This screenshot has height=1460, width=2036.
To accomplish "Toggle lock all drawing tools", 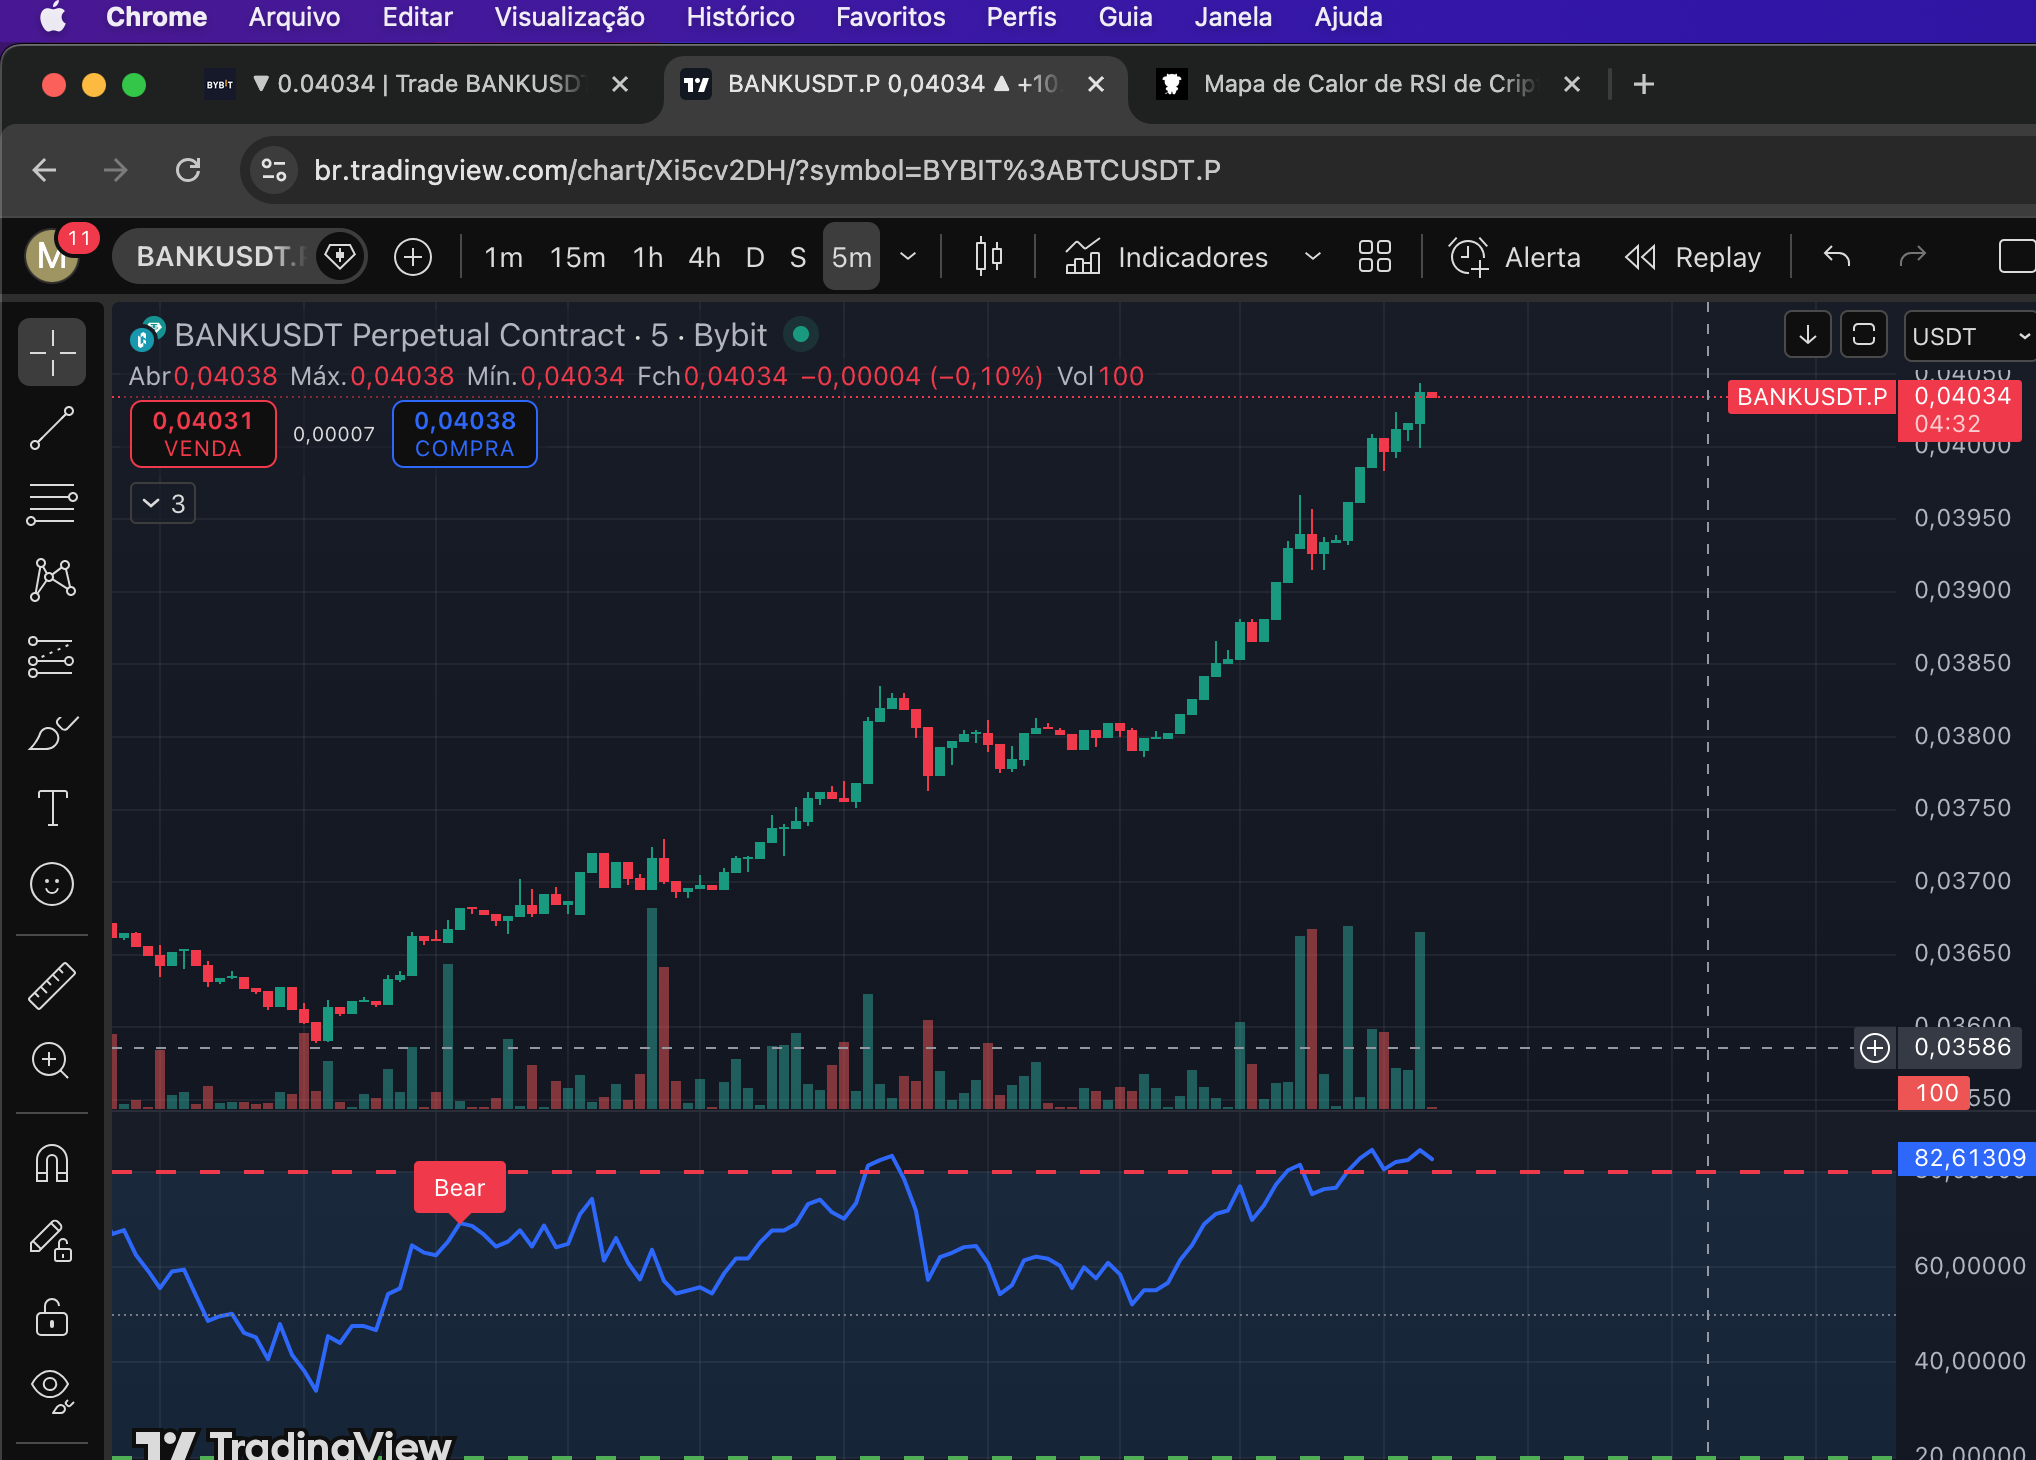I will click(52, 1318).
